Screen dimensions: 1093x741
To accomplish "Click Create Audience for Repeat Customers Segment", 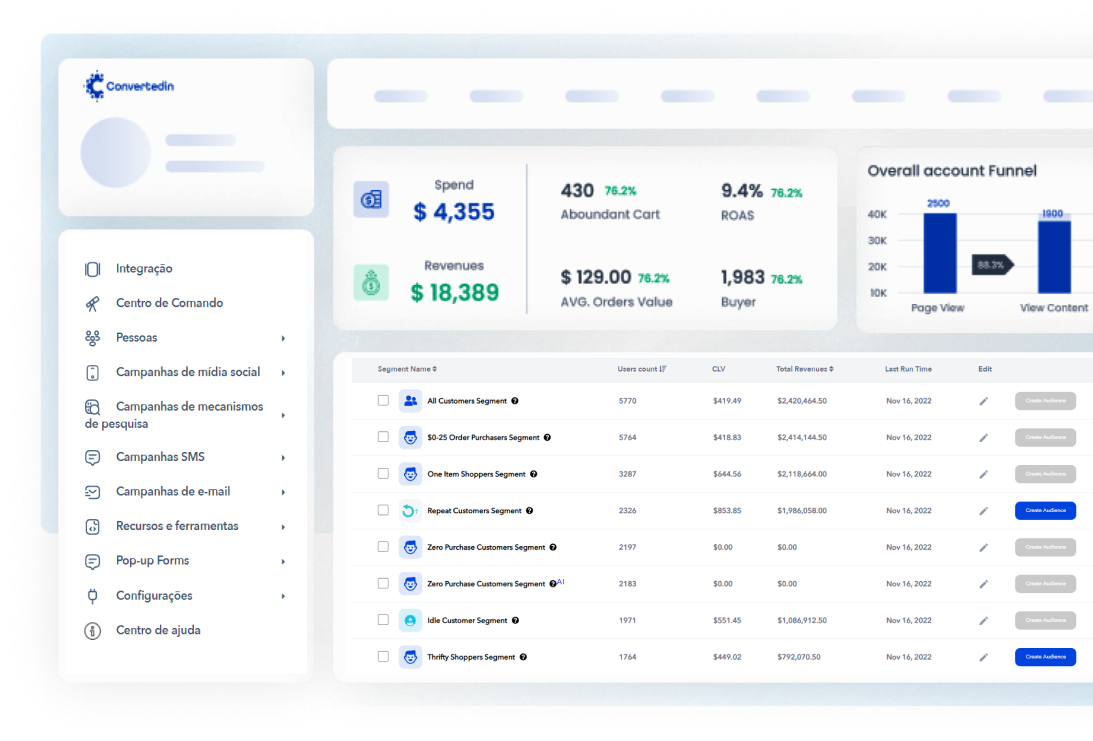I will (x=1045, y=510).
